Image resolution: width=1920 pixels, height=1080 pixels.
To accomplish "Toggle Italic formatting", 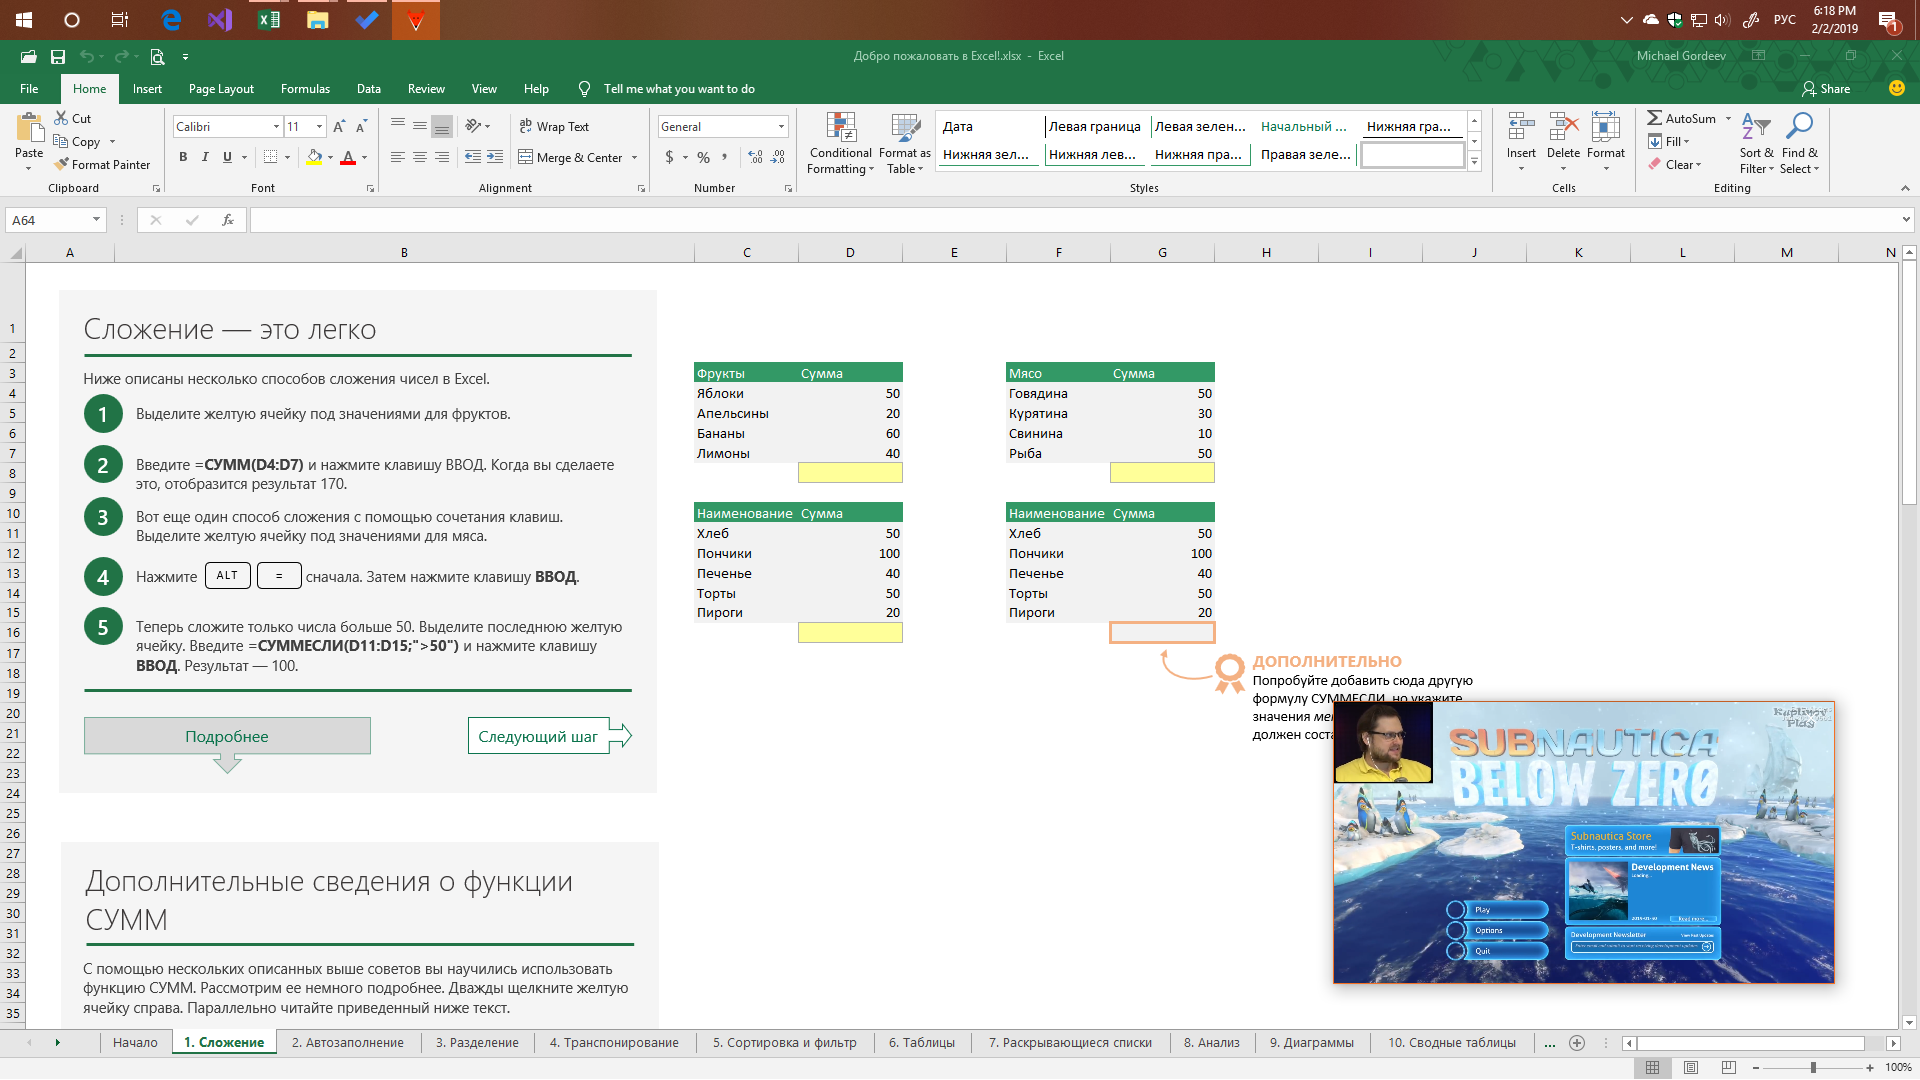I will [x=205, y=157].
